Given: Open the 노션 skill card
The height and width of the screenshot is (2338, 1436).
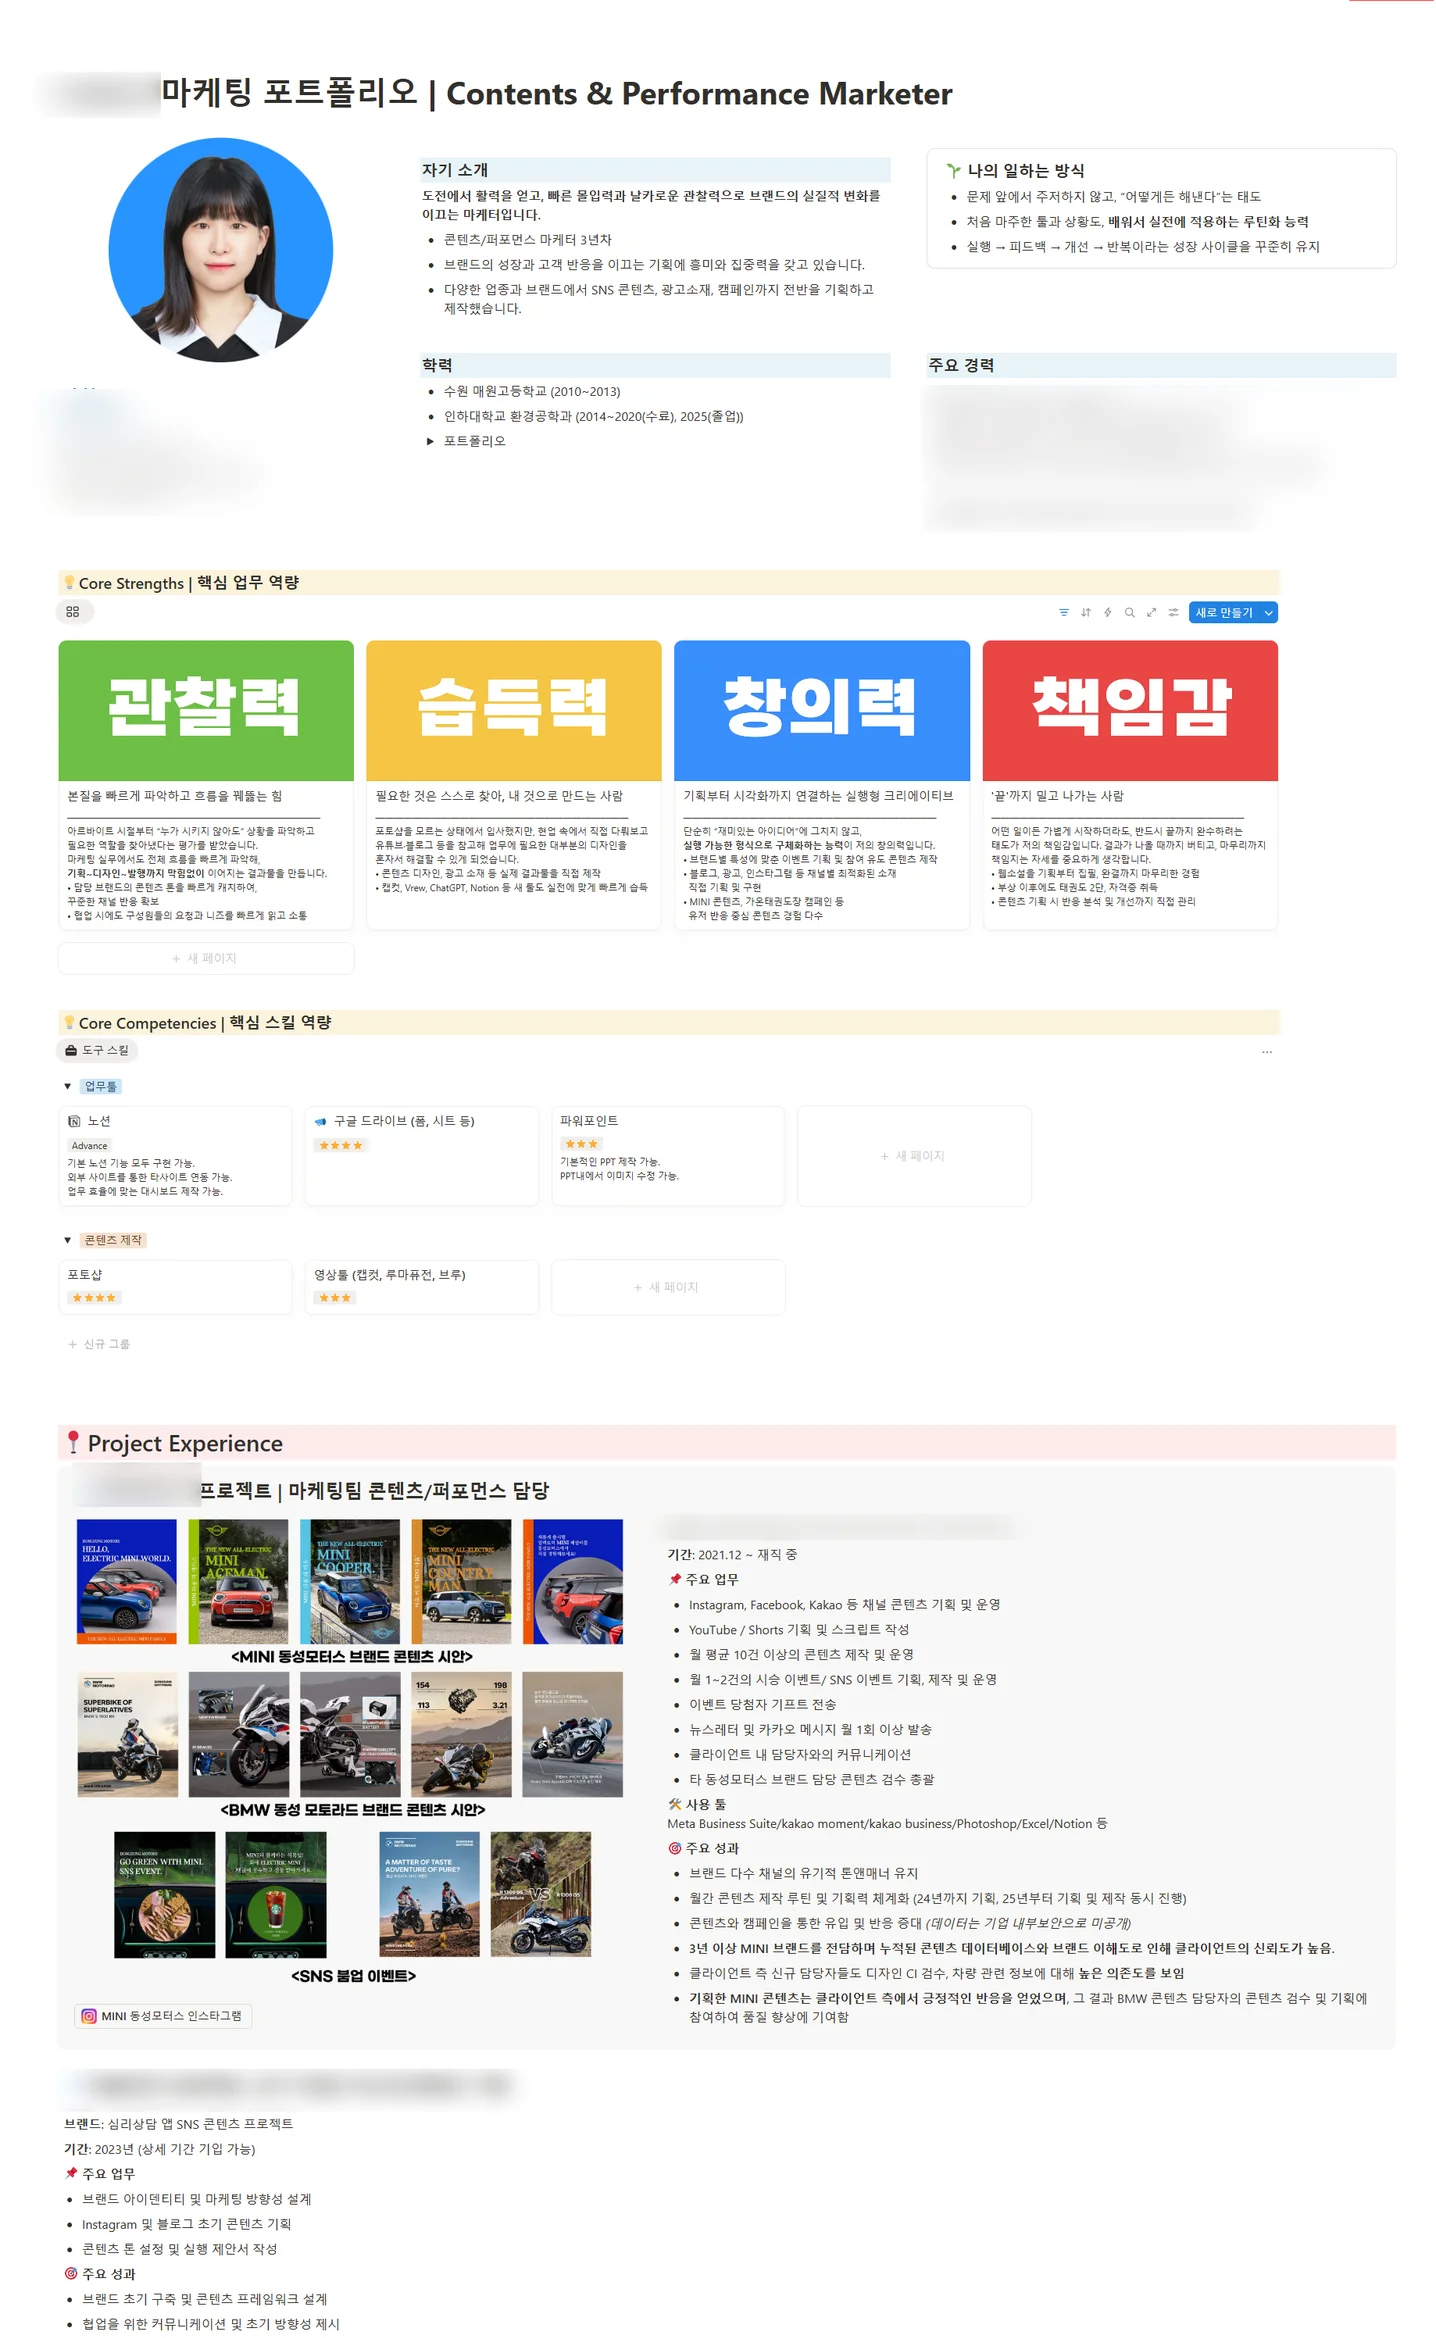Looking at the screenshot, I should [175, 1156].
